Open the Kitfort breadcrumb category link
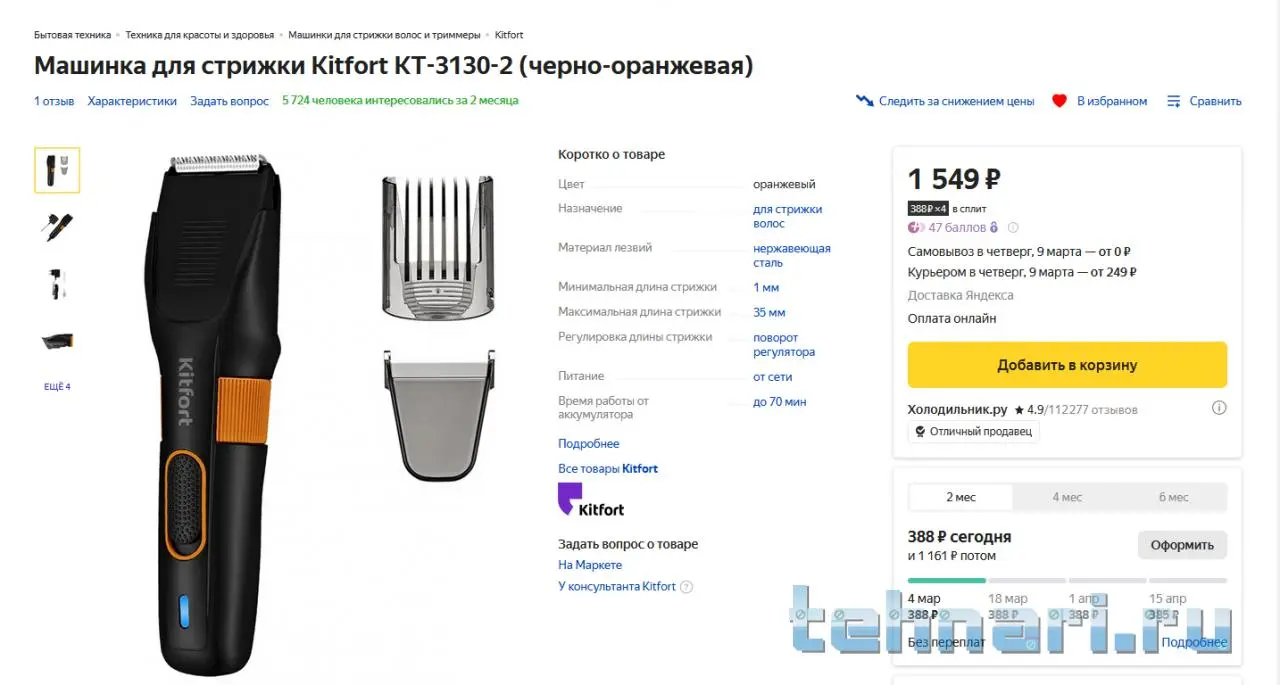This screenshot has width=1280, height=685. point(509,35)
